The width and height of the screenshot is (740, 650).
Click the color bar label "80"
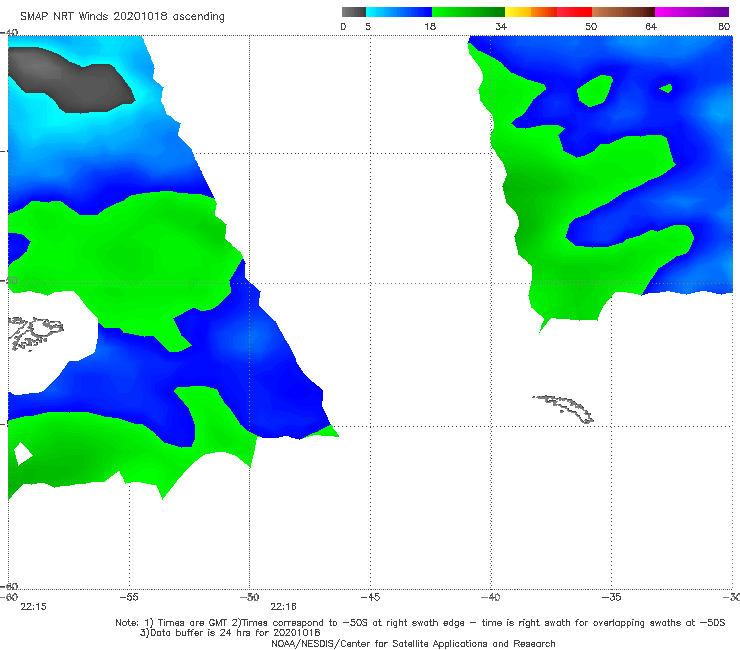(724, 27)
